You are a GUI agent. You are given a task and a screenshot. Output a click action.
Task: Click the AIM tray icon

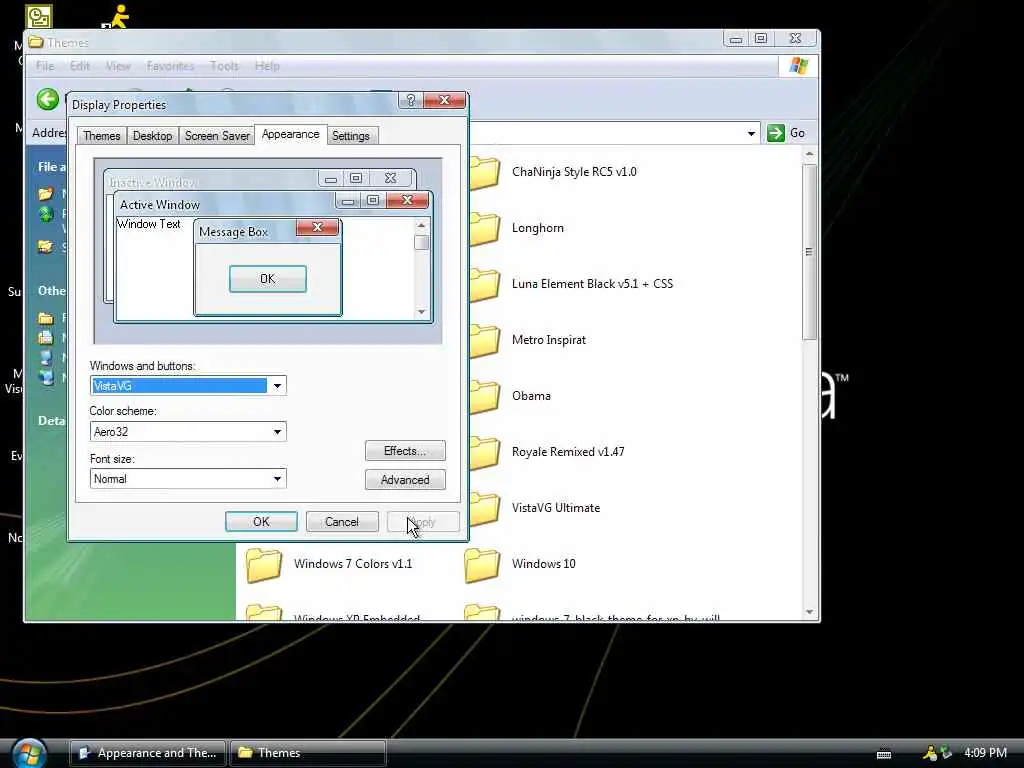coord(930,753)
